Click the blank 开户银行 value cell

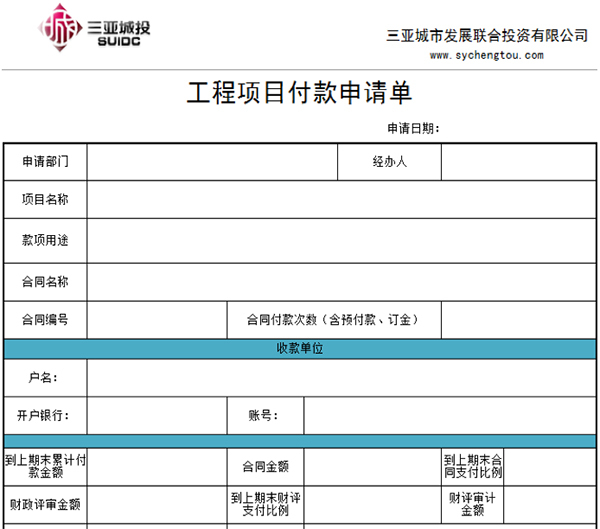point(157,416)
